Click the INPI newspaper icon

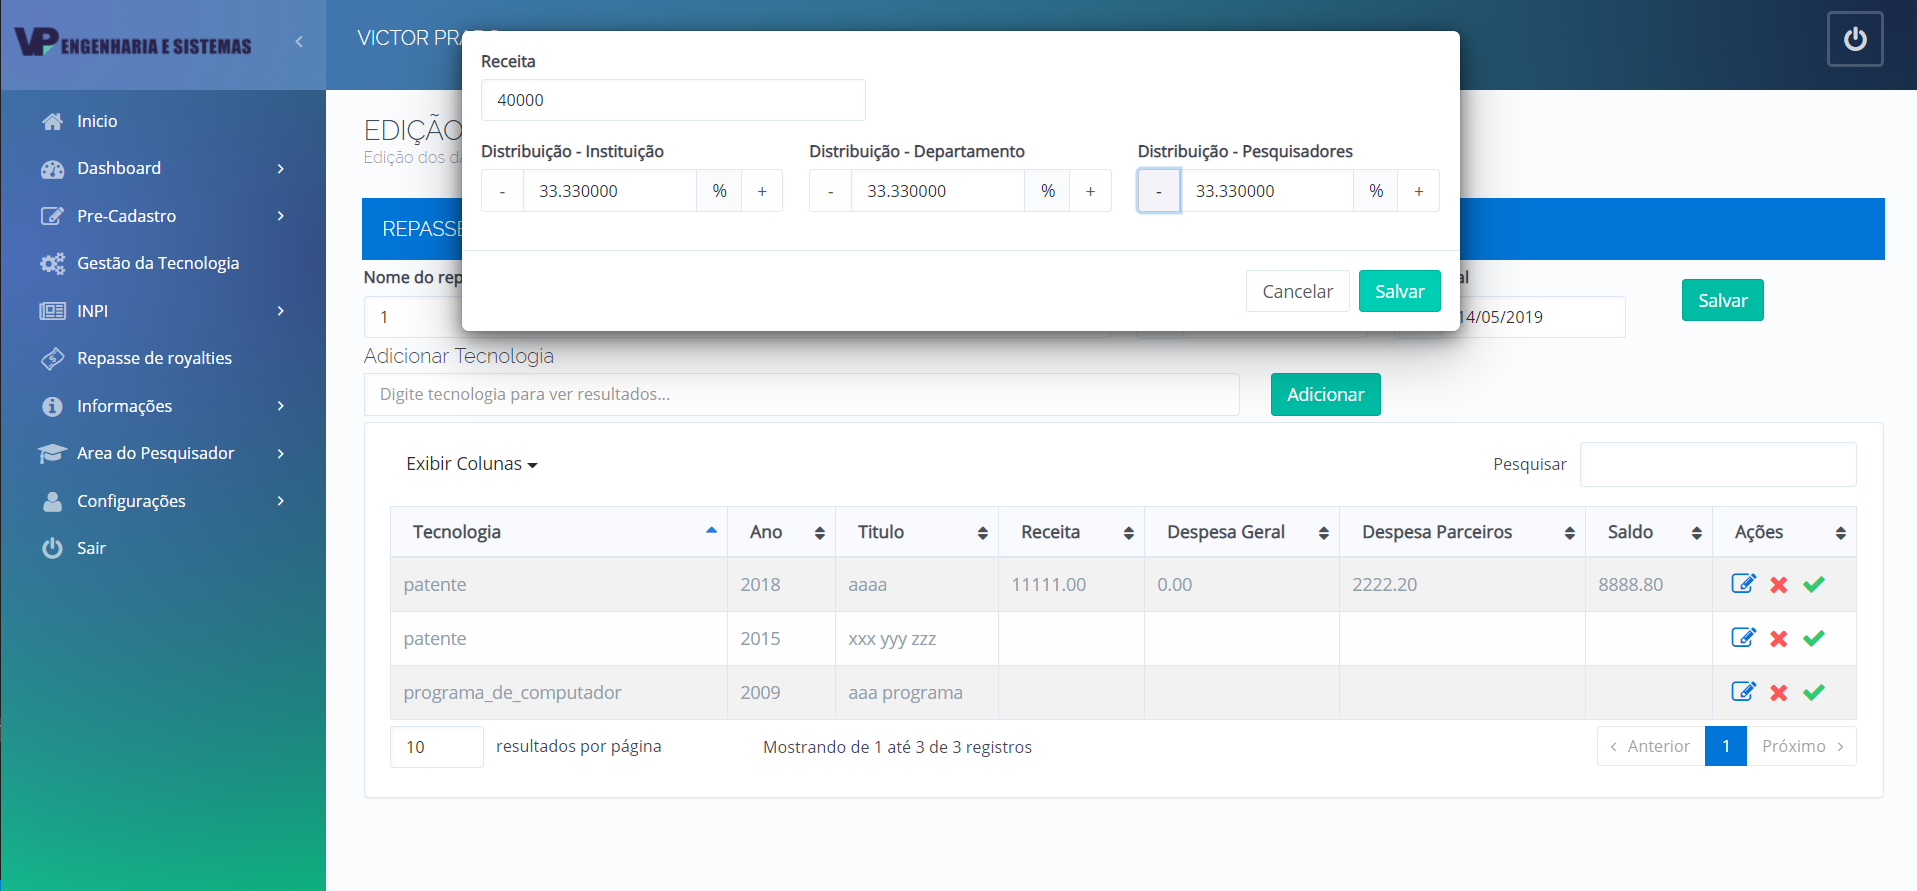(x=53, y=311)
